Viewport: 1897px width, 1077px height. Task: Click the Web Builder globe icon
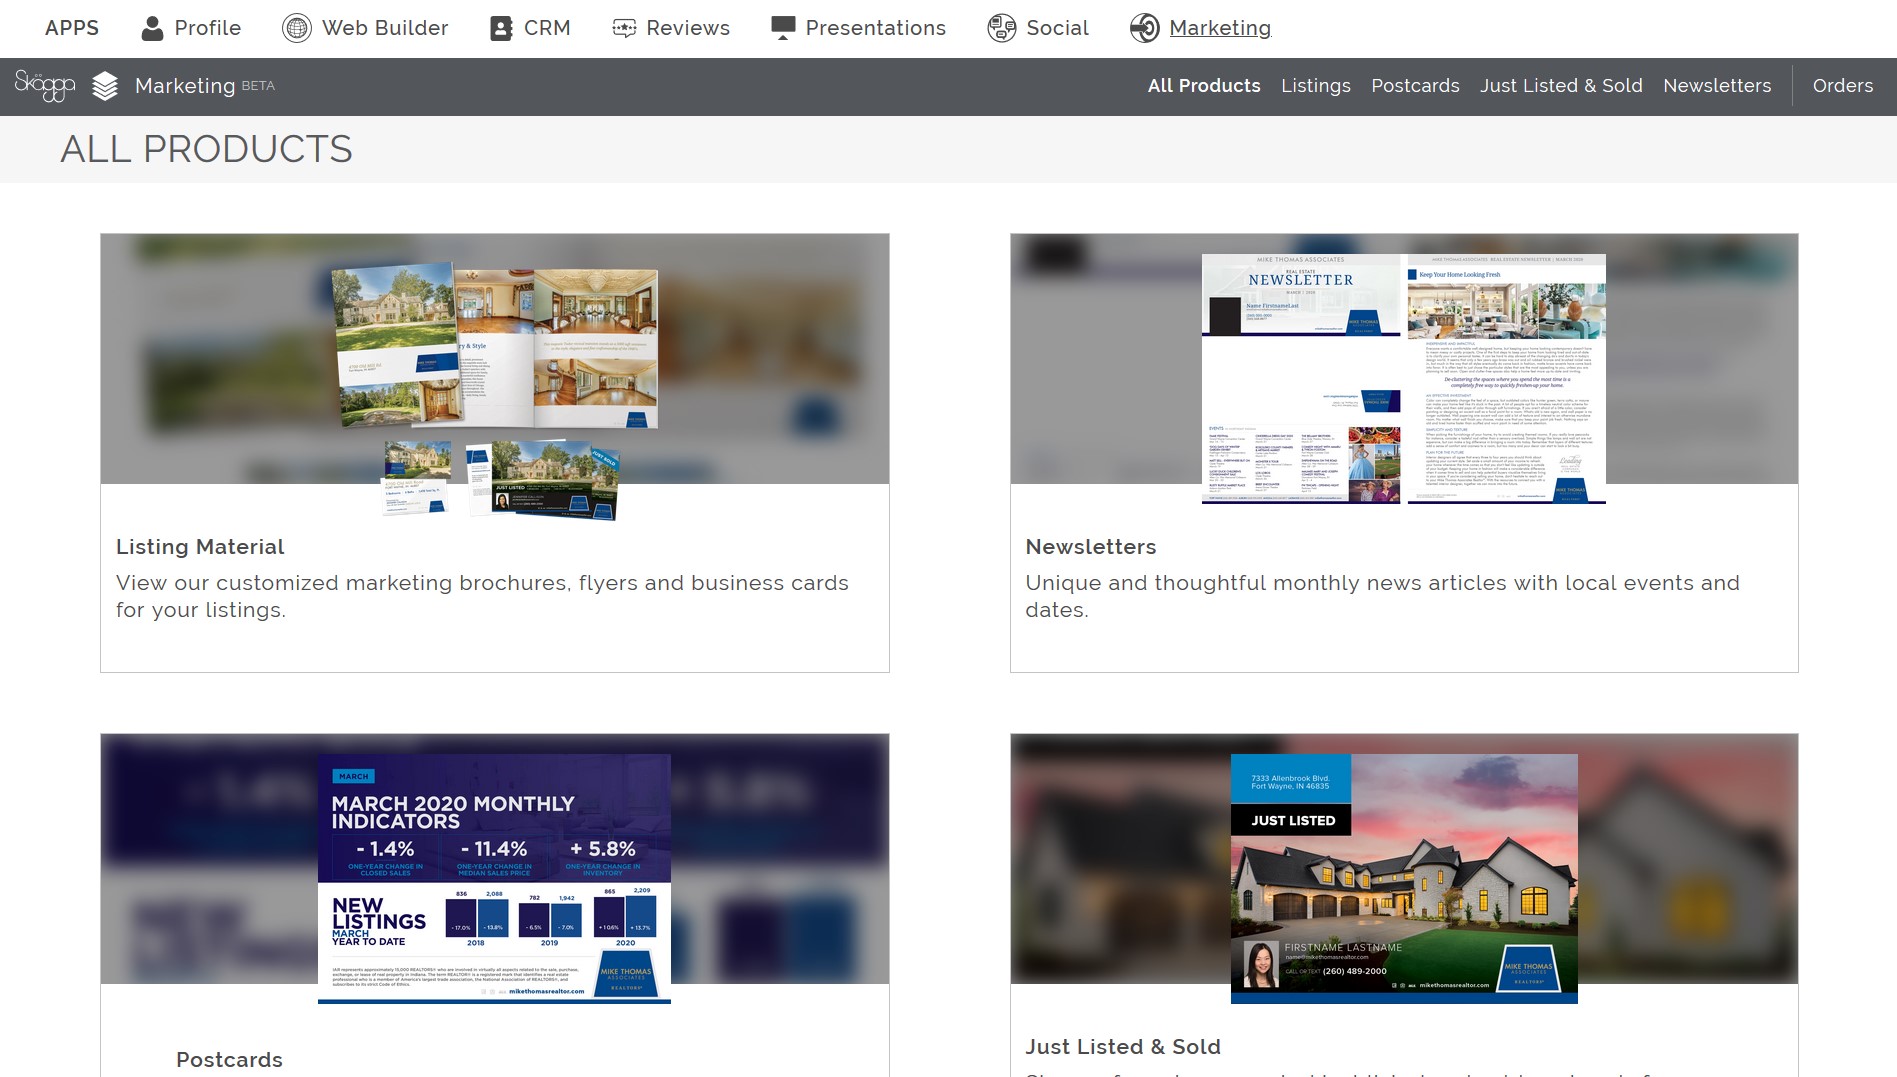pyautogui.click(x=297, y=28)
